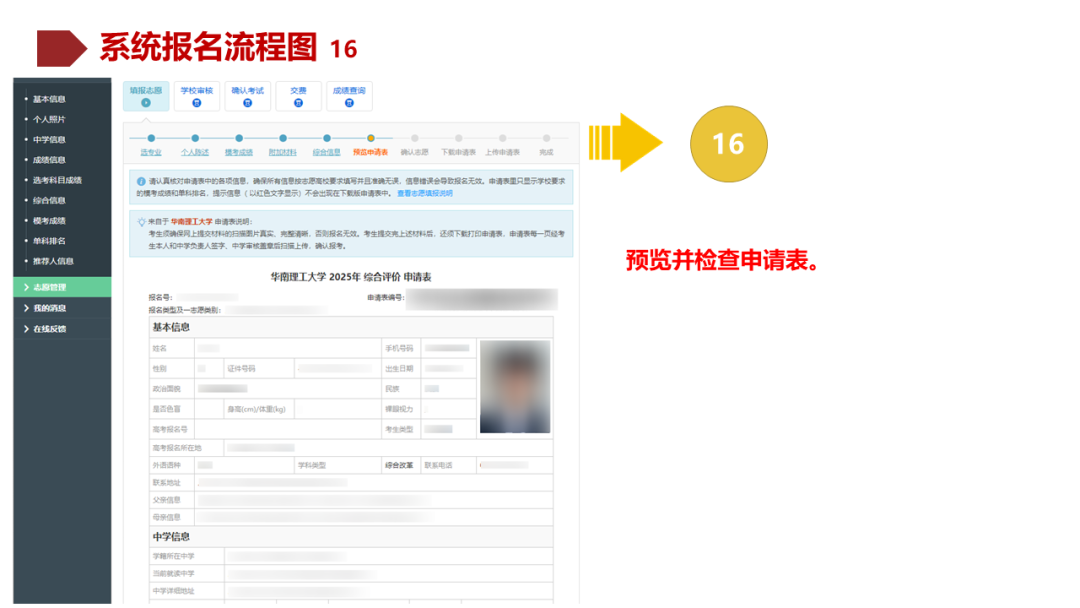Viewport: 1080px width, 608px height.
Task: Click the 综合信息 step link
Action: [326, 152]
